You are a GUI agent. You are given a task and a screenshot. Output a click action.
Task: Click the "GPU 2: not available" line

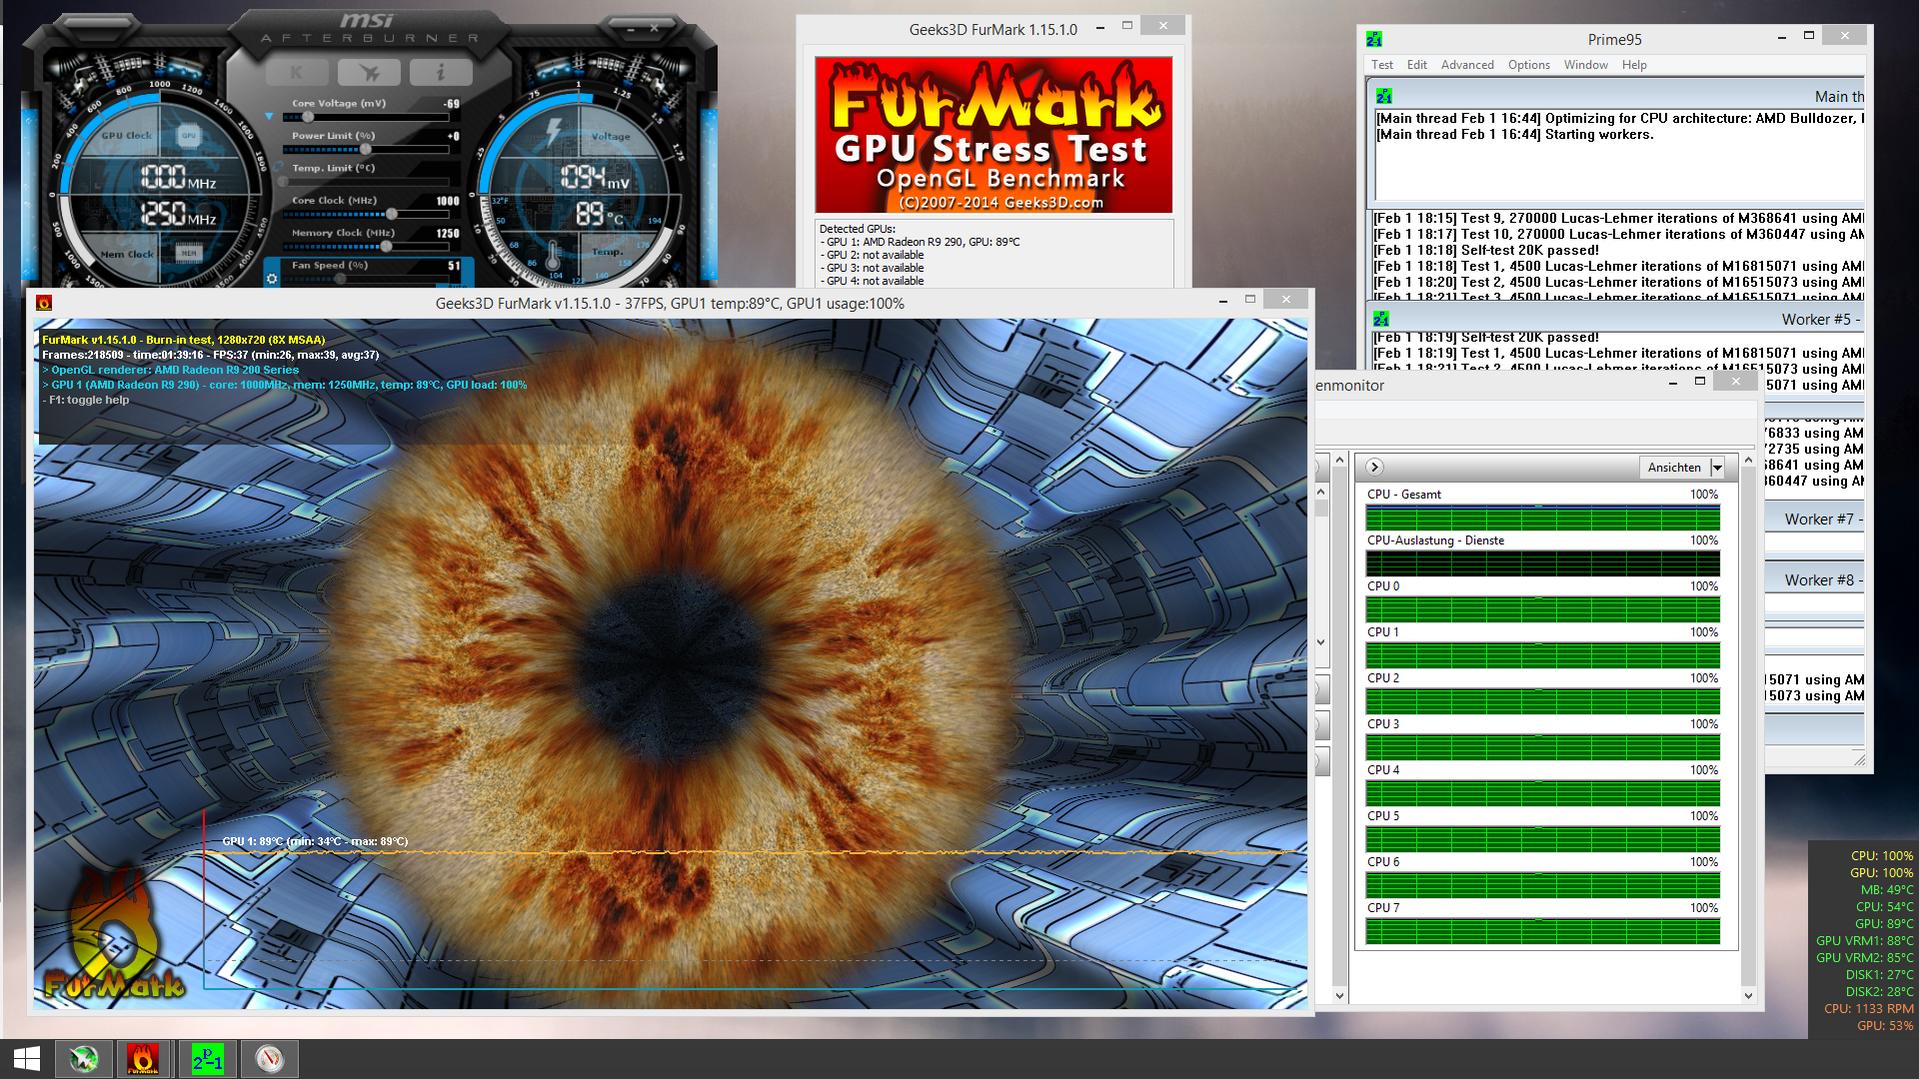[x=872, y=255]
